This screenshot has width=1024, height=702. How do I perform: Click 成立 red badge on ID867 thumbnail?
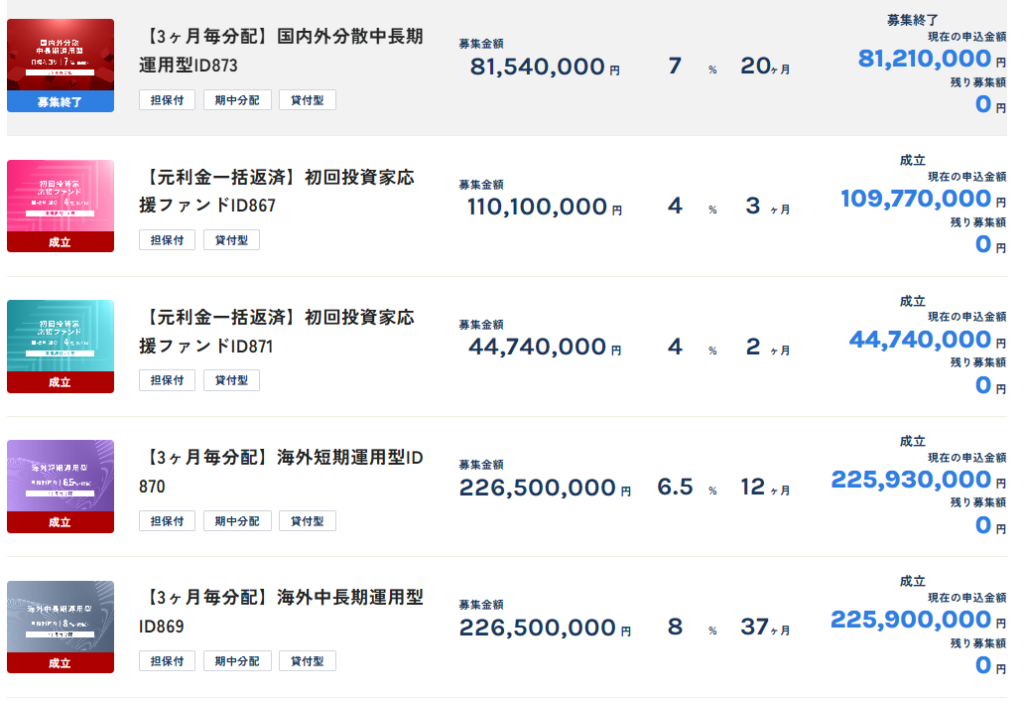[60, 242]
